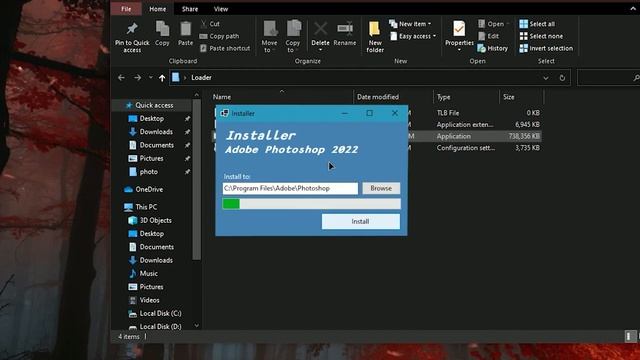Go forward with the right arrow
This screenshot has height=360, width=640.
click(138, 78)
